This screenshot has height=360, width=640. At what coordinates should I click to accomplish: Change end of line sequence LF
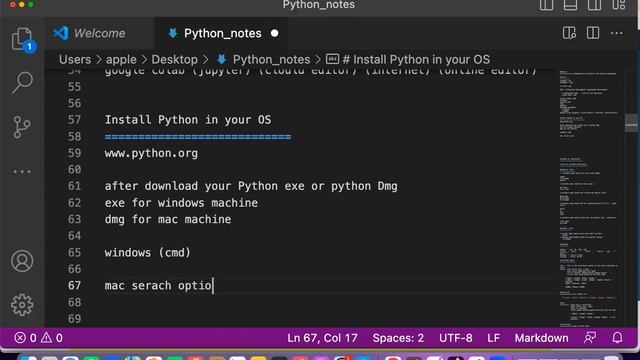tap(493, 338)
